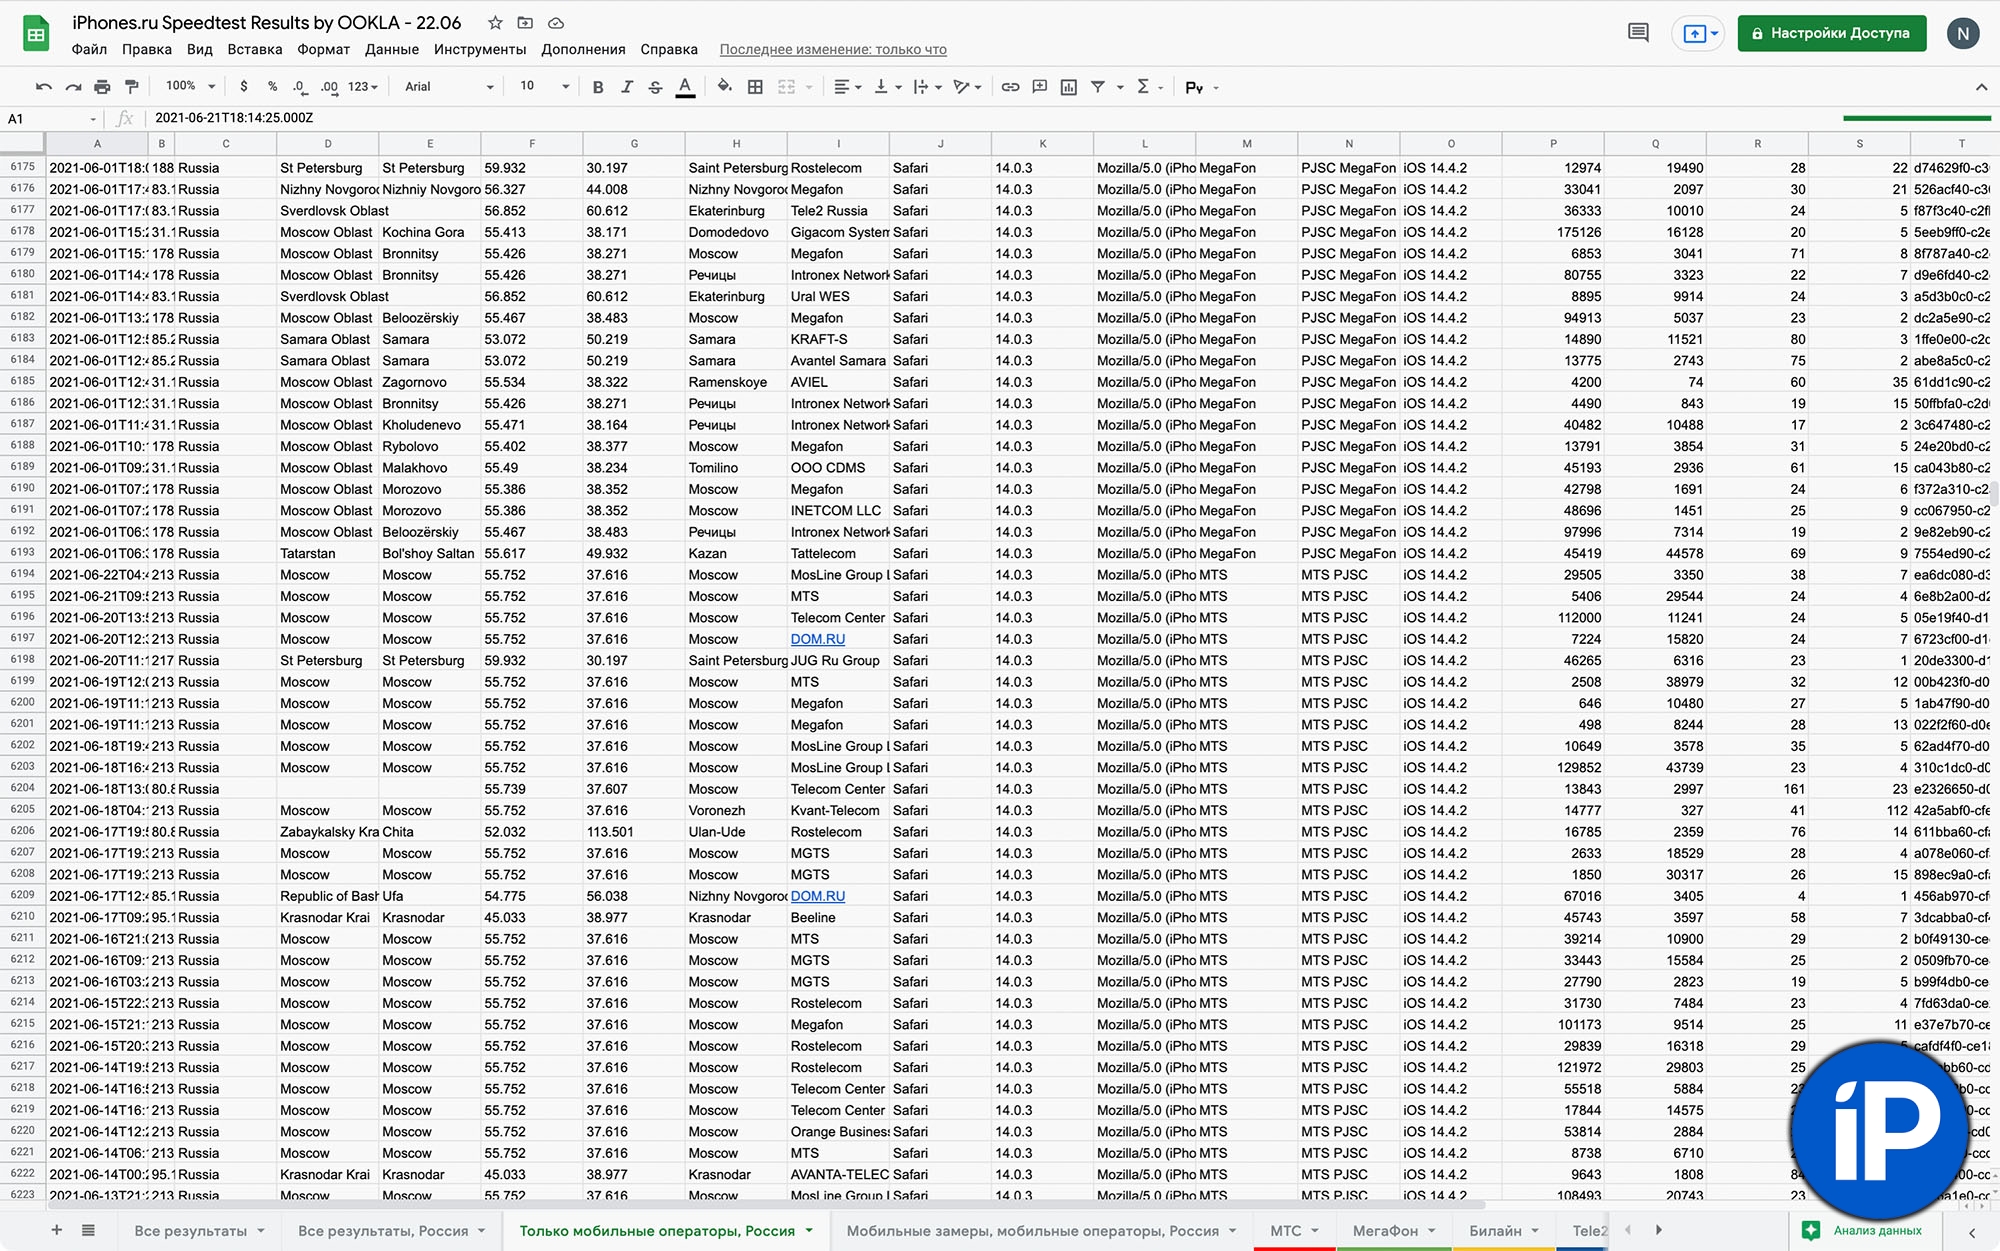Add a new sheet with the plus icon

[x=56, y=1230]
